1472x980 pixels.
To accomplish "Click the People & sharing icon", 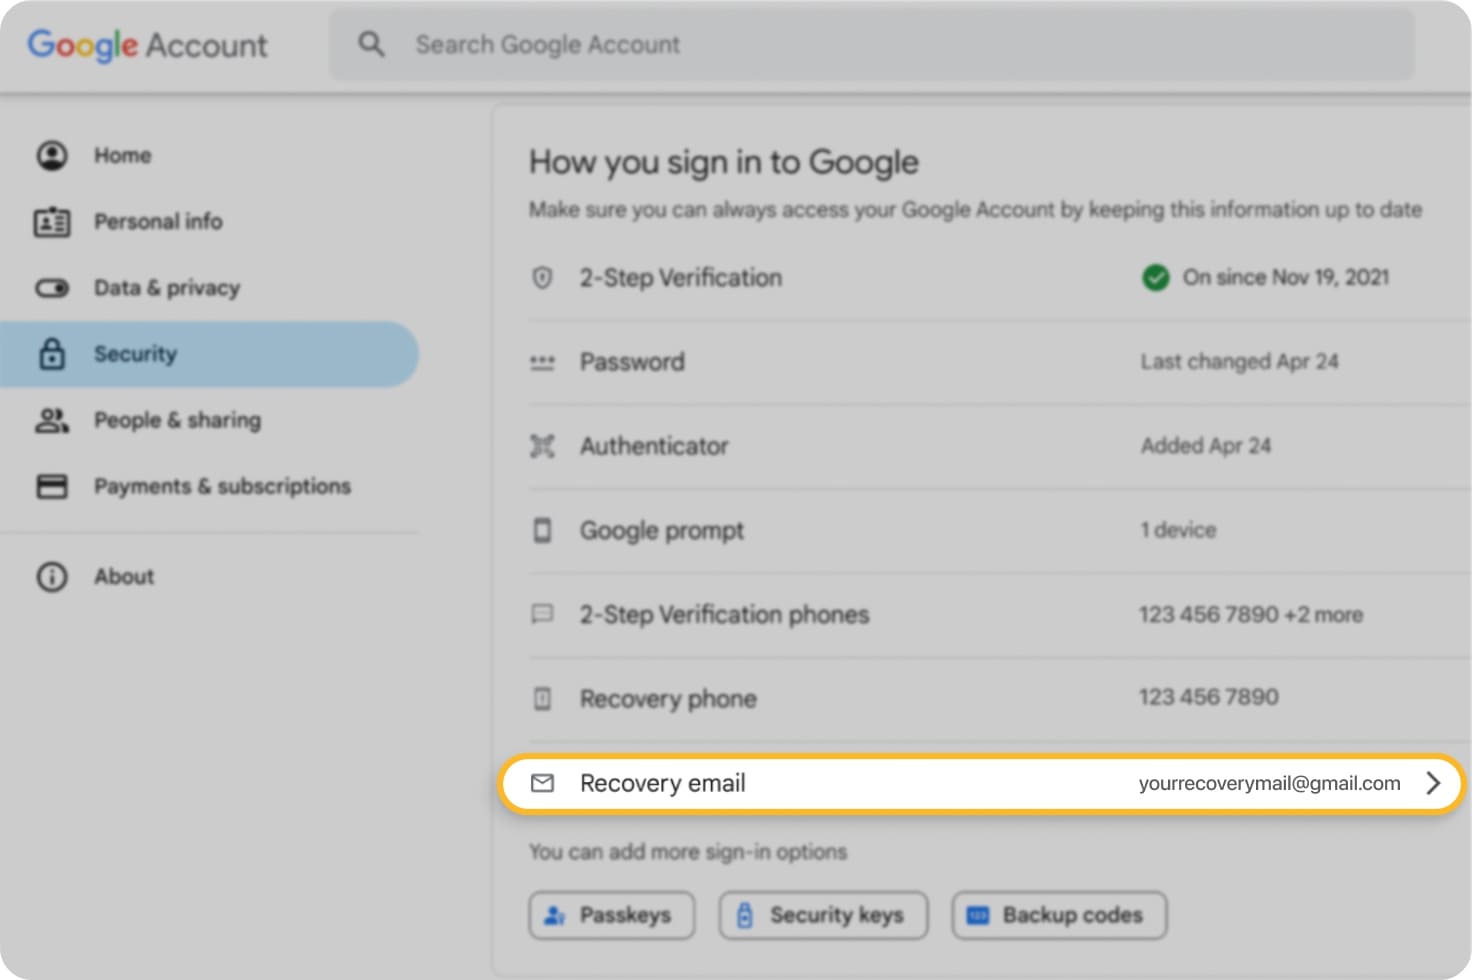I will (51, 420).
